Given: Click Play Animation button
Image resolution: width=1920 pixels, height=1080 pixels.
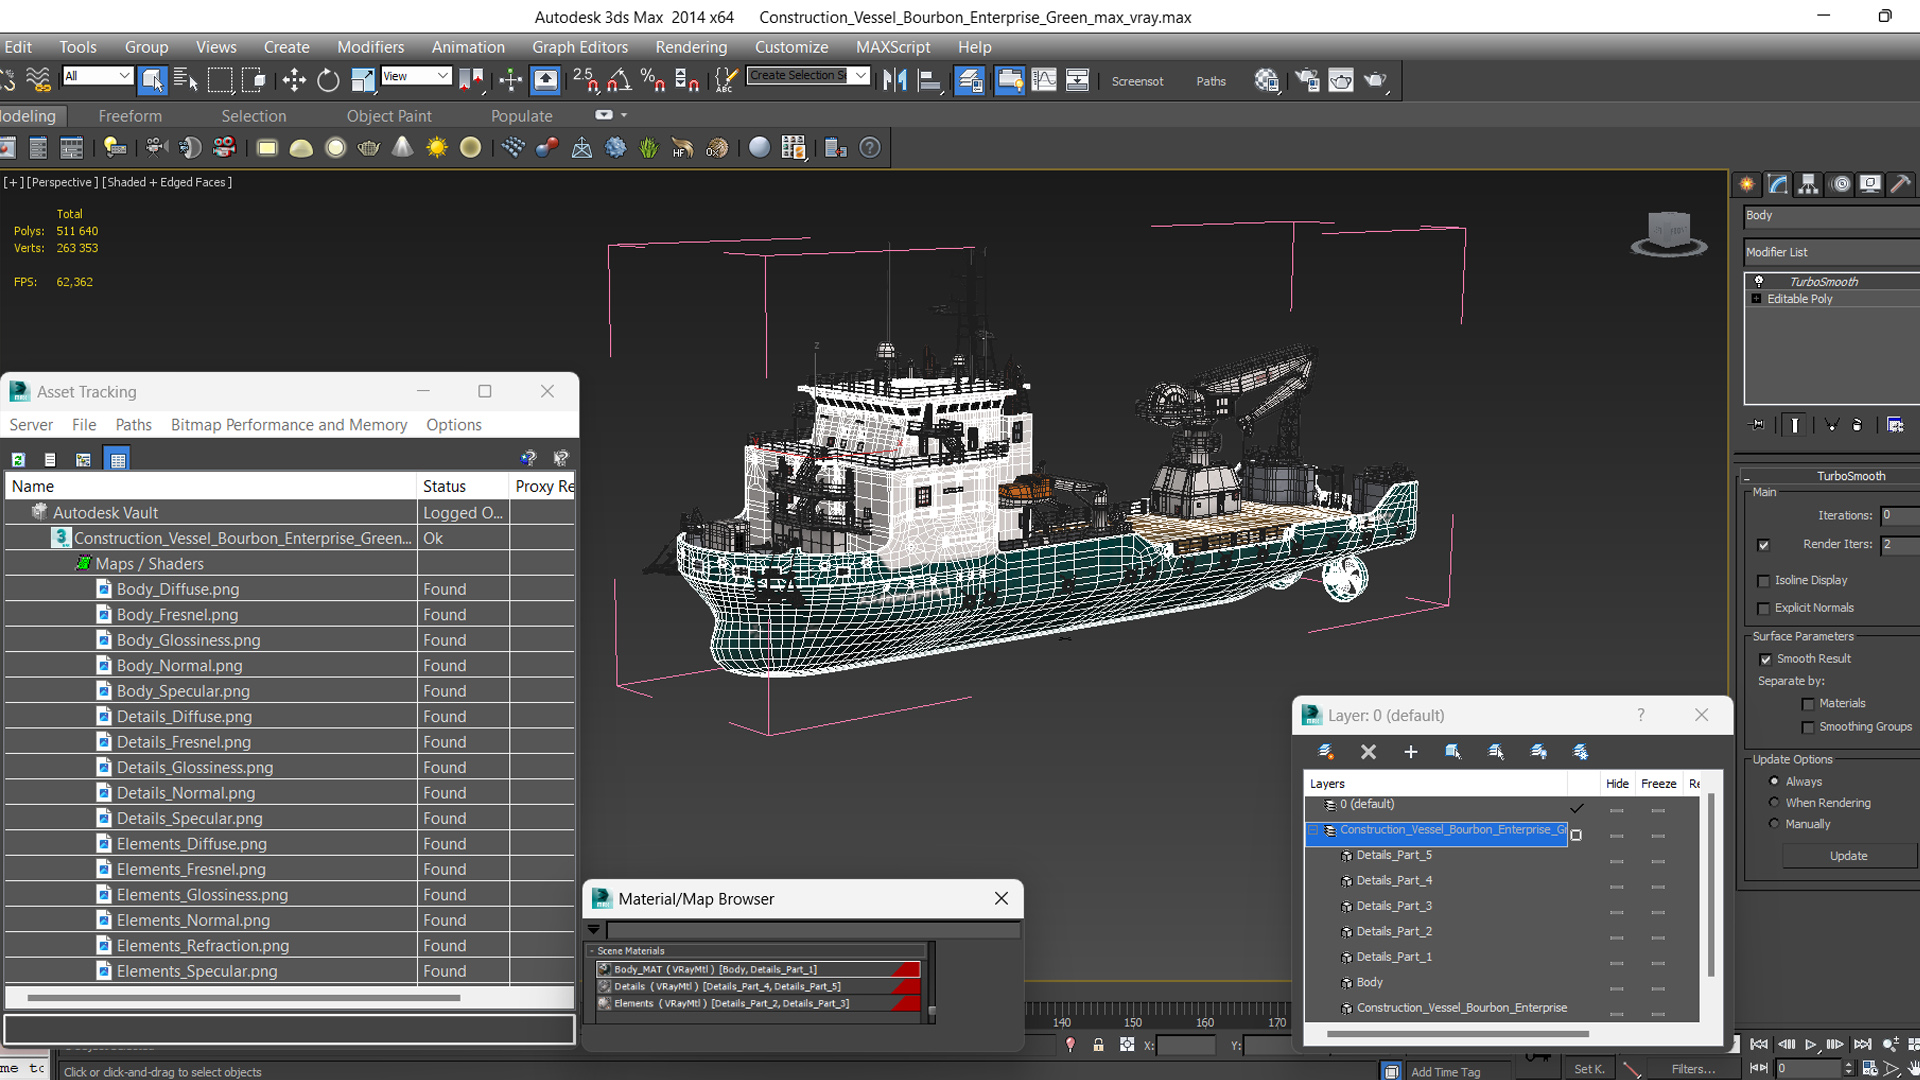Looking at the screenshot, I should point(1810,1044).
